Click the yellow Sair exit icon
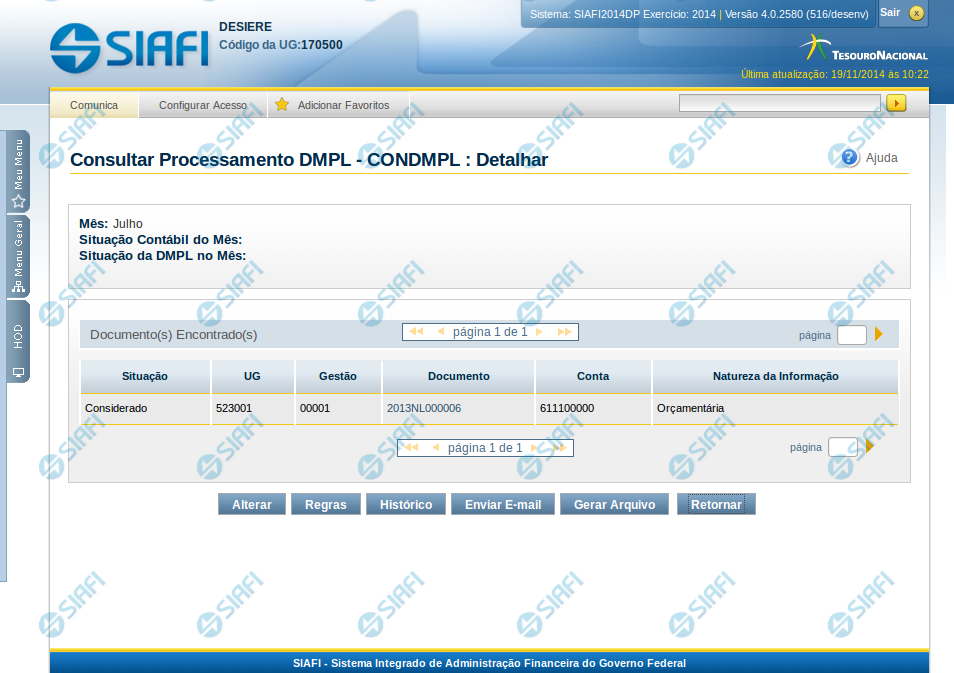 pyautogui.click(x=916, y=13)
